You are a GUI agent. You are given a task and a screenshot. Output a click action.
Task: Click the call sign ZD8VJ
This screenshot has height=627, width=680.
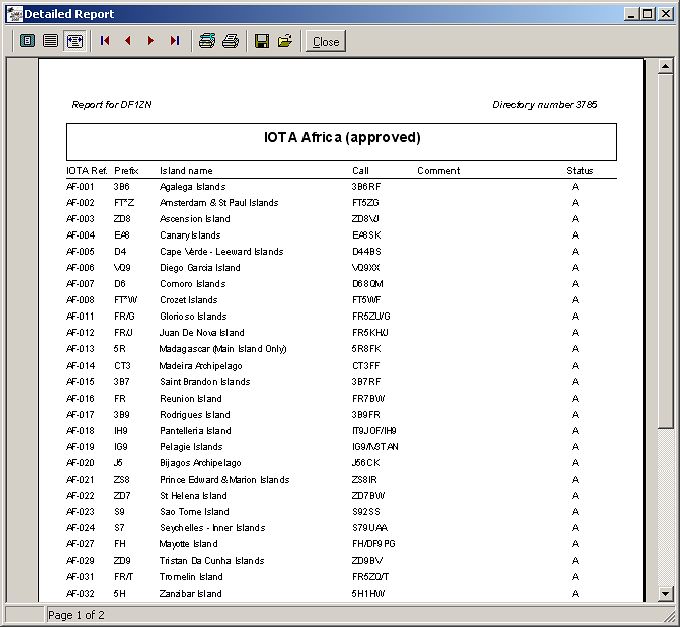click(x=366, y=219)
